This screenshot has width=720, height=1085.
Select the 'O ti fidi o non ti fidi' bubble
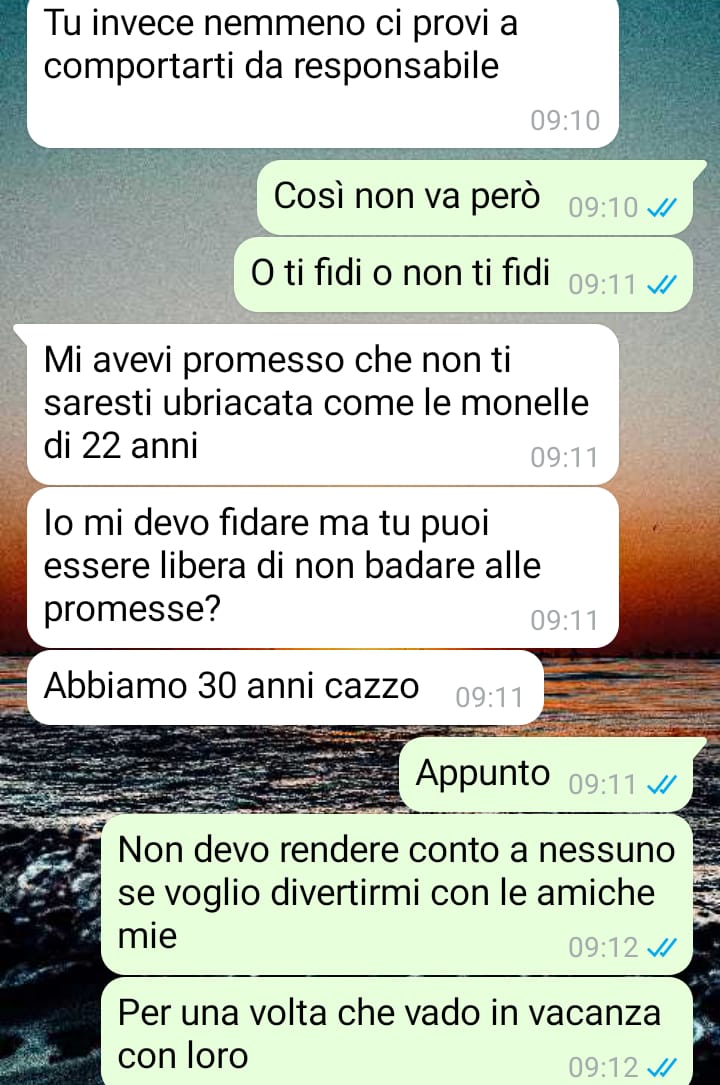[x=463, y=275]
